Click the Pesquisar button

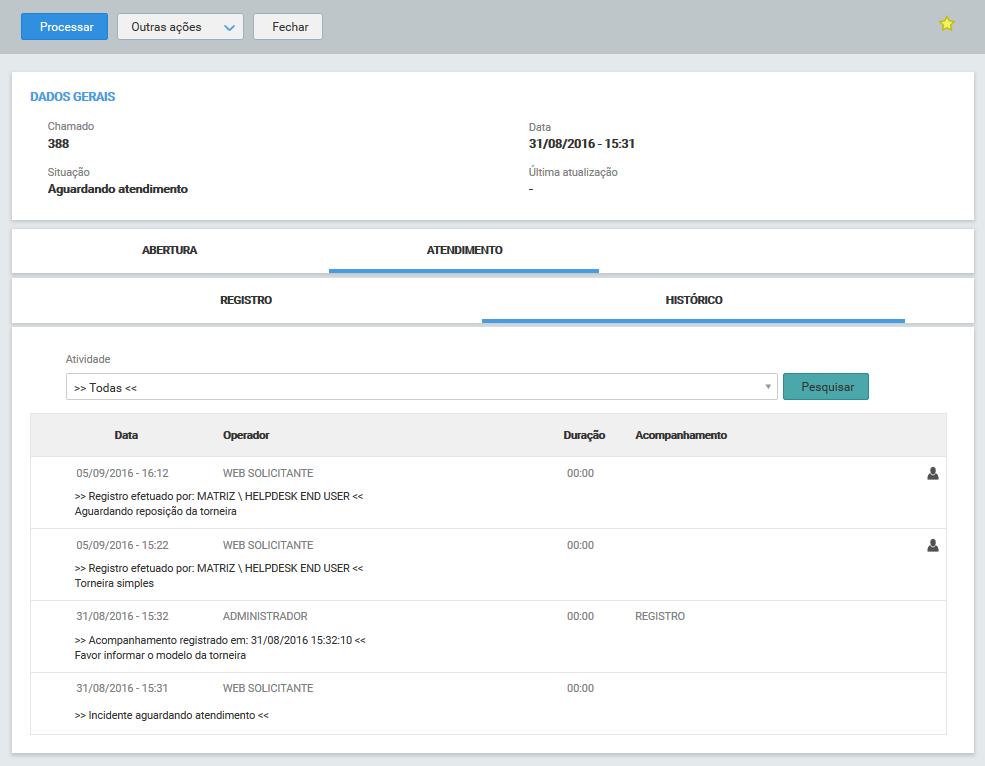pos(825,386)
